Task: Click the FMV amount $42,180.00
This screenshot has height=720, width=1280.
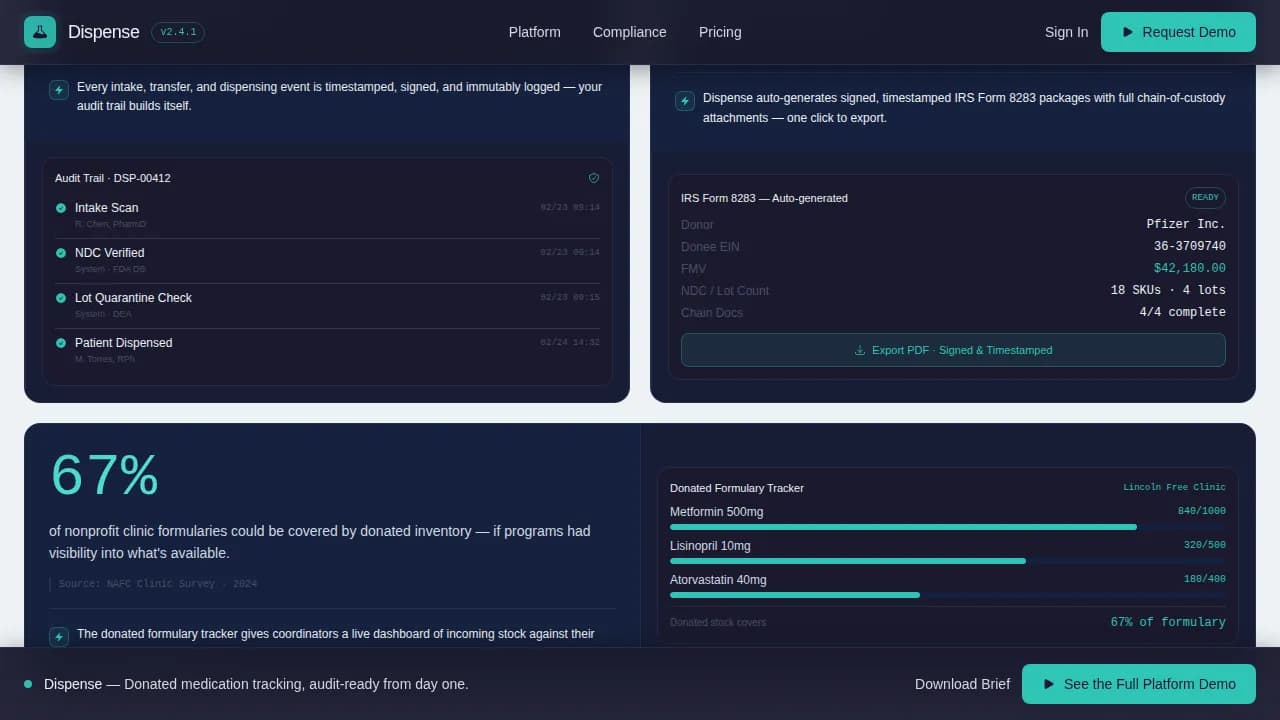Action: [x=1190, y=268]
